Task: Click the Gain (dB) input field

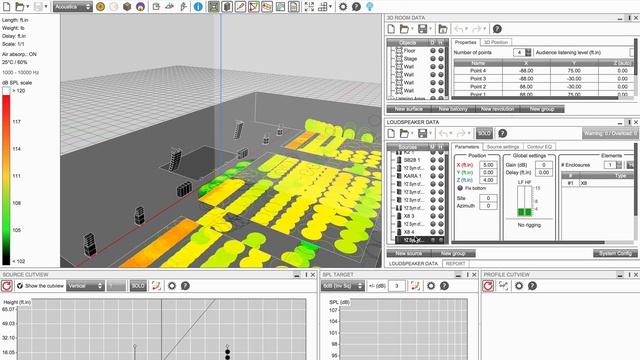Action: pyautogui.click(x=544, y=165)
